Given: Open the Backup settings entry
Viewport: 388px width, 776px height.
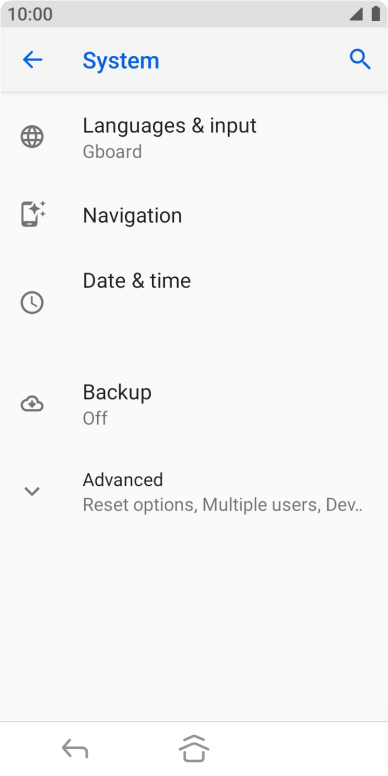Looking at the screenshot, I should click(x=194, y=404).
